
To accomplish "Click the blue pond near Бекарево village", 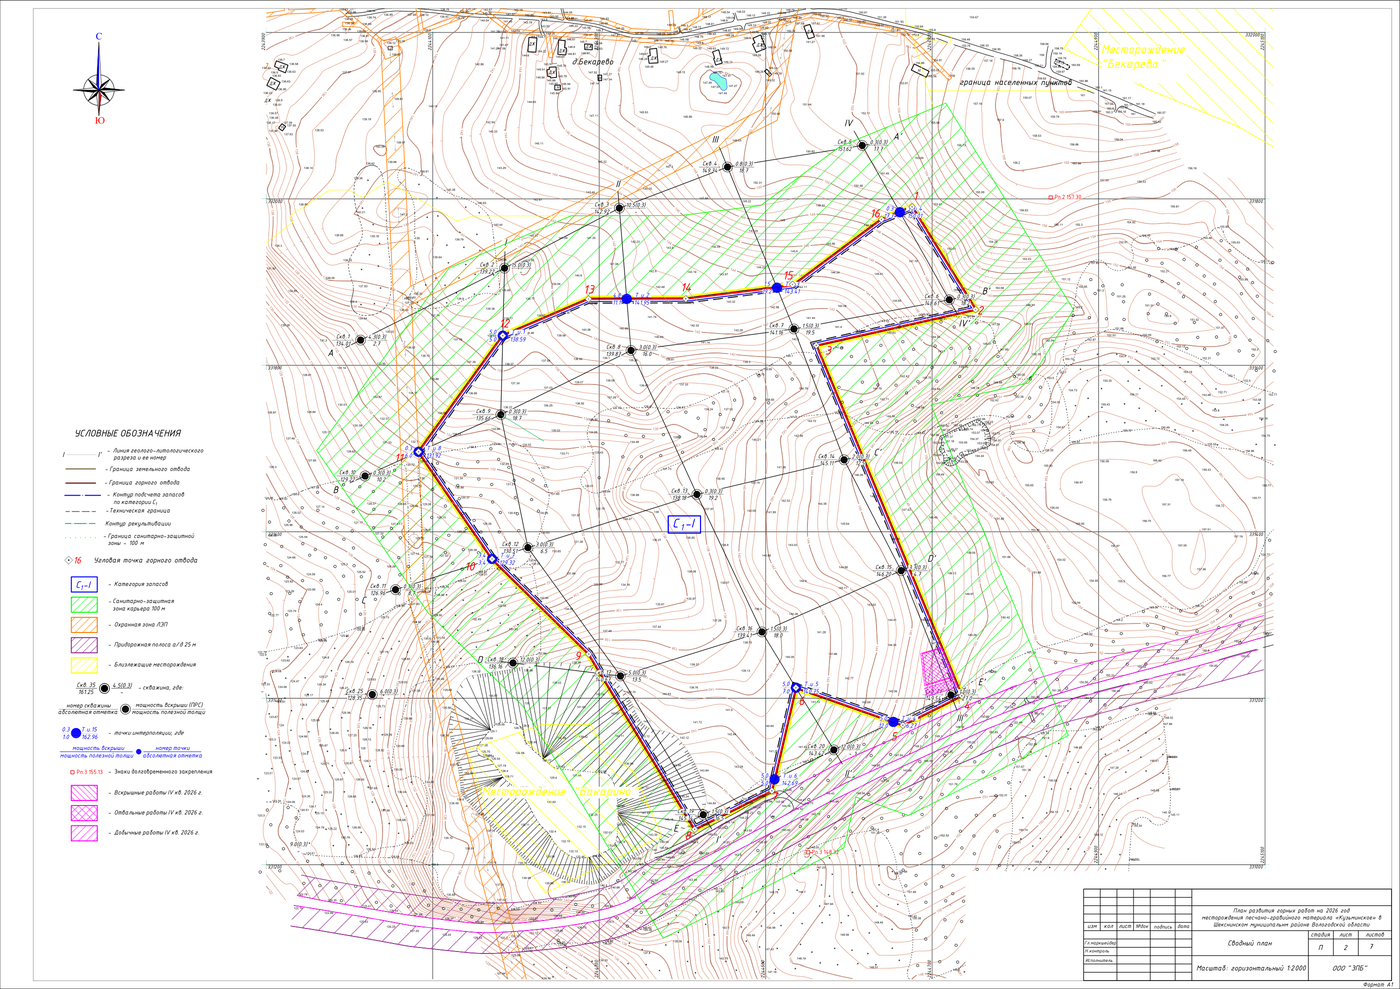I will [x=718, y=82].
